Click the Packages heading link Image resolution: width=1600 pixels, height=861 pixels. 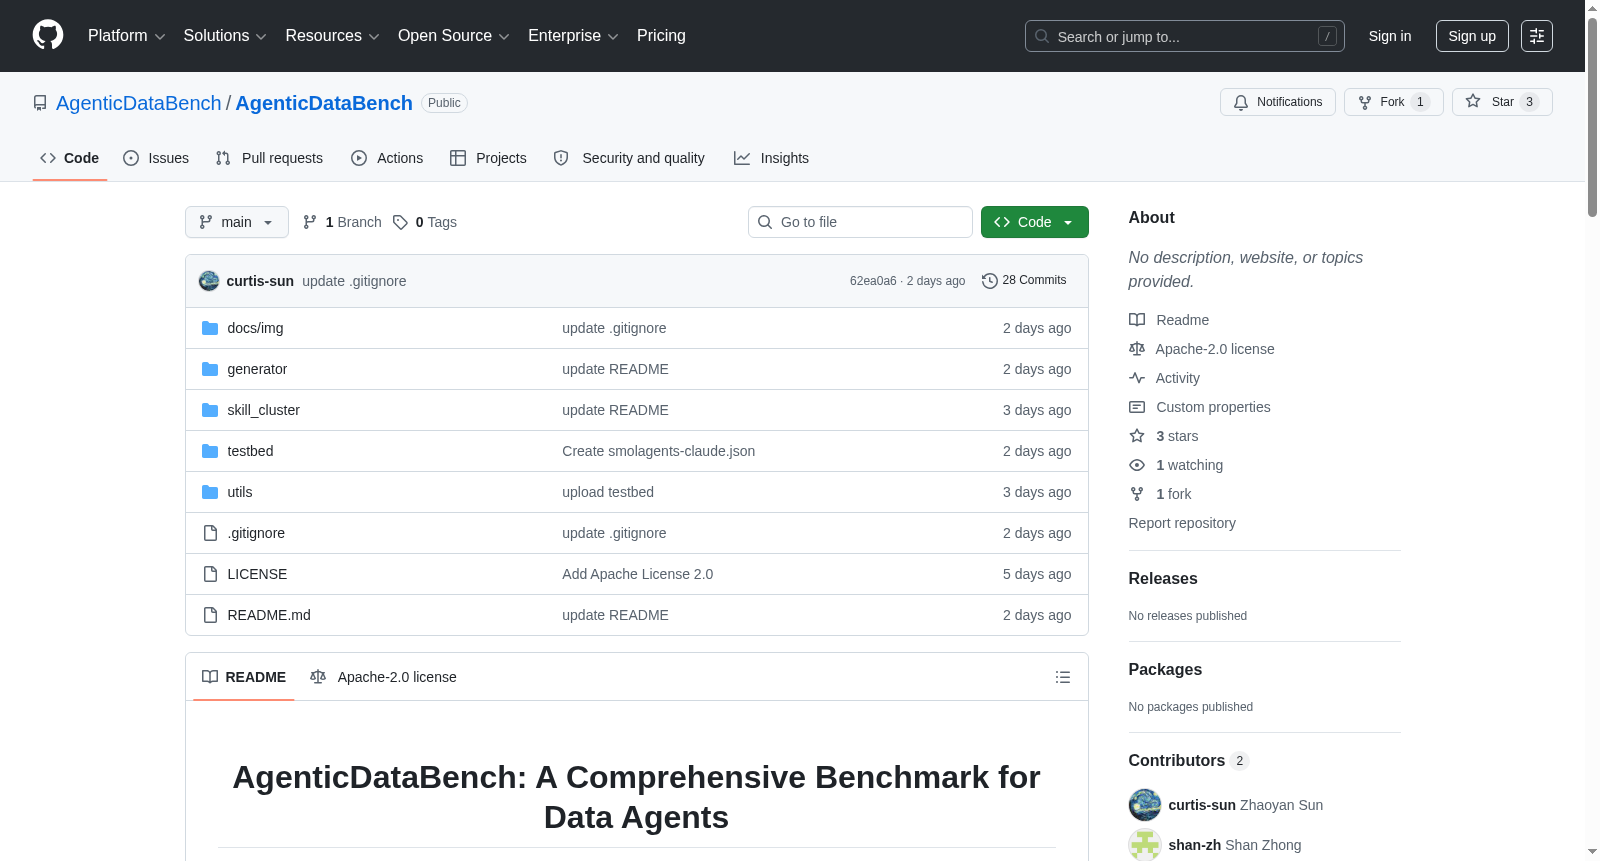tap(1165, 670)
